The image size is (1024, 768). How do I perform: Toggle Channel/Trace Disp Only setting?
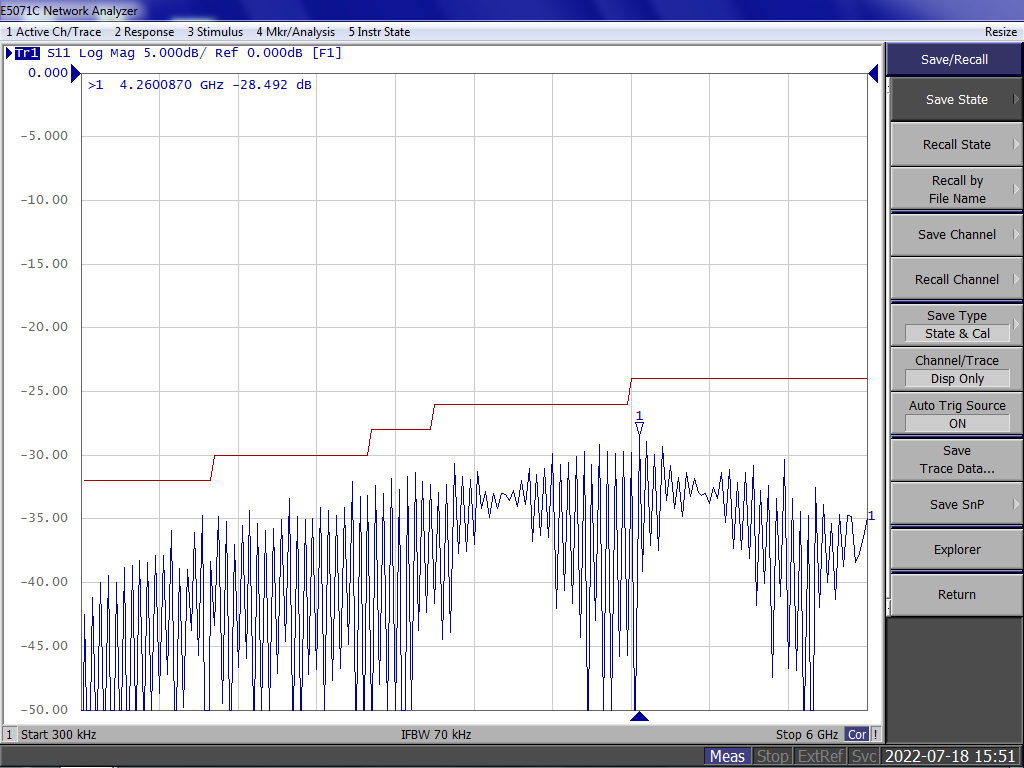(957, 369)
